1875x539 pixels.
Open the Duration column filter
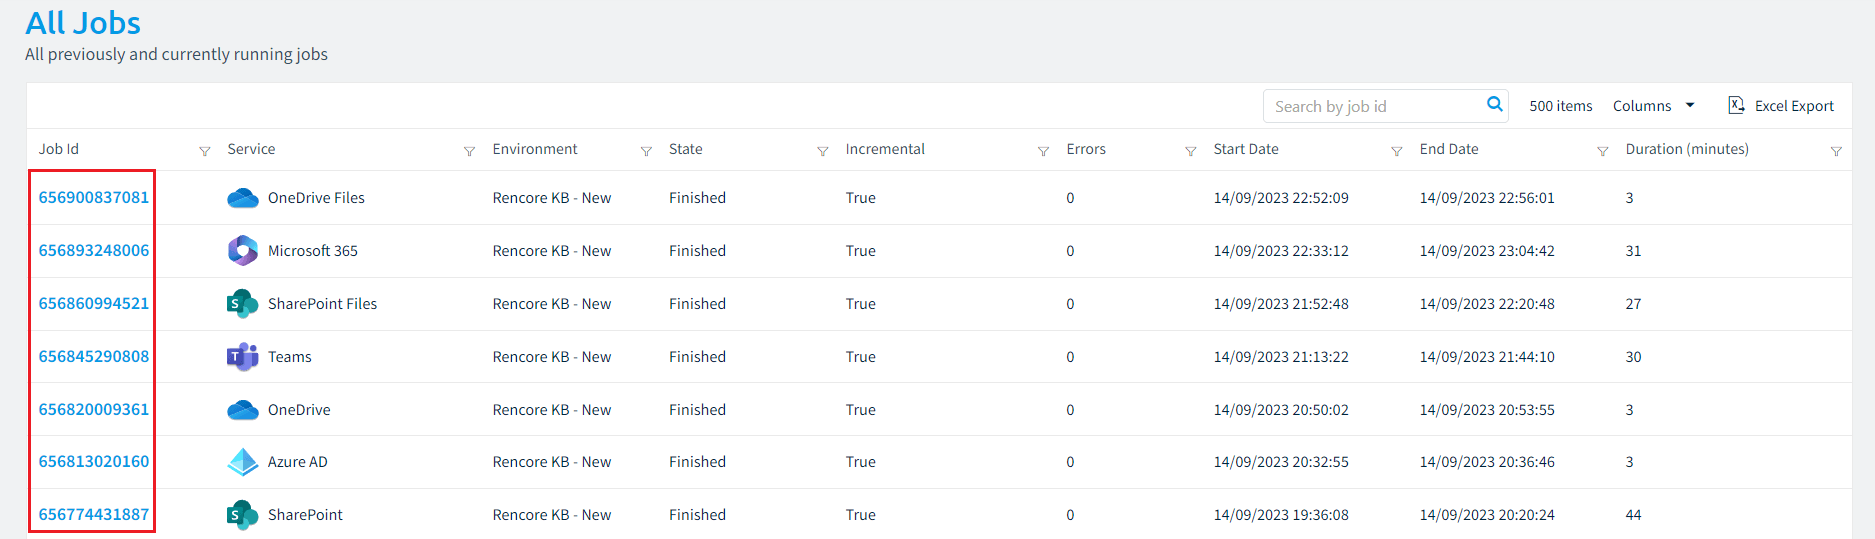(x=1836, y=151)
